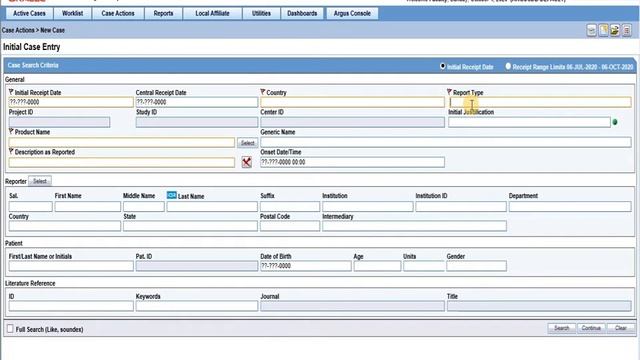
Task: Click the Product Name field
Action: click(x=122, y=142)
